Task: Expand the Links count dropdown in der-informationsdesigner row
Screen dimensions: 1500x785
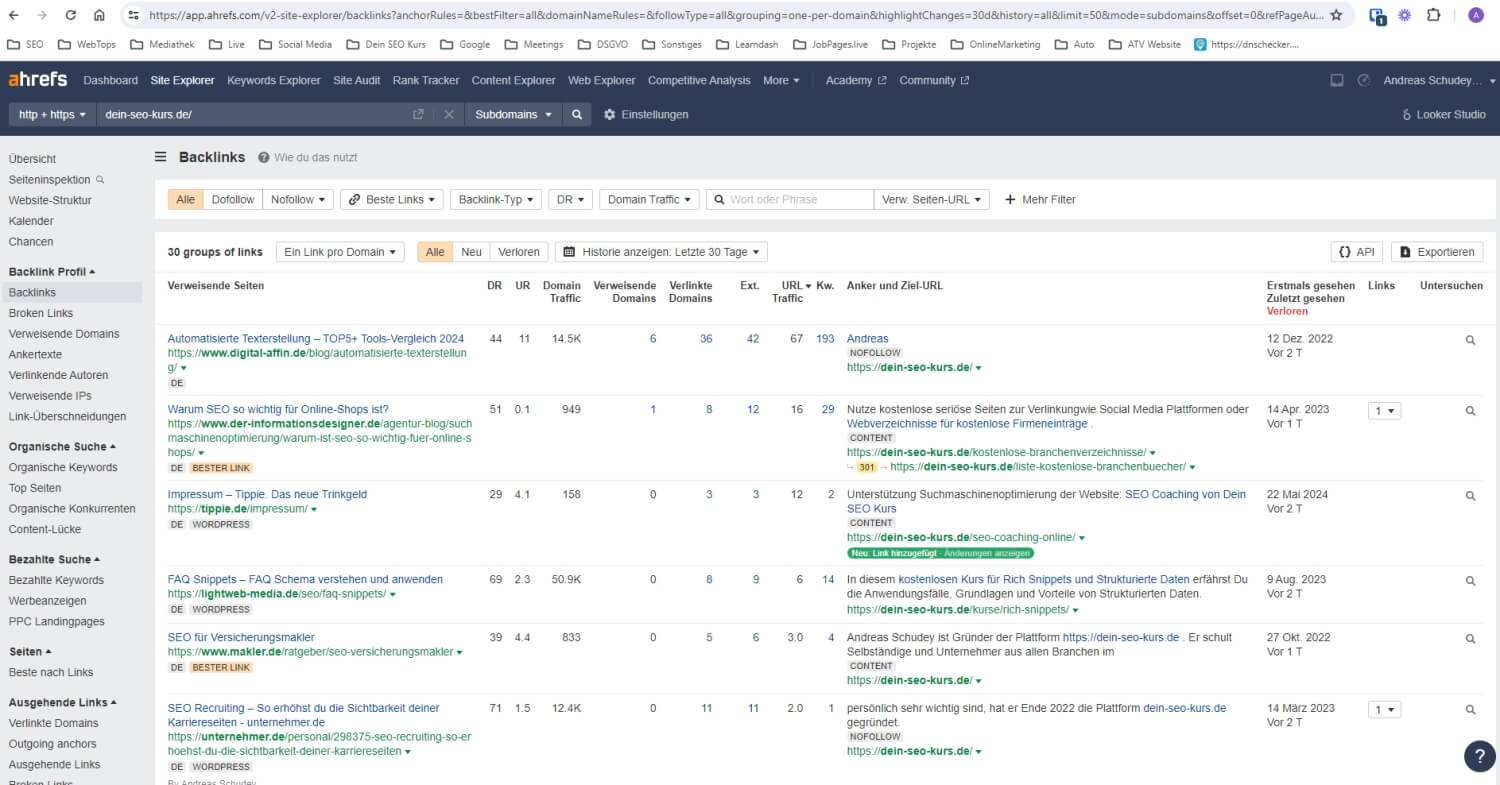Action: coord(1384,411)
